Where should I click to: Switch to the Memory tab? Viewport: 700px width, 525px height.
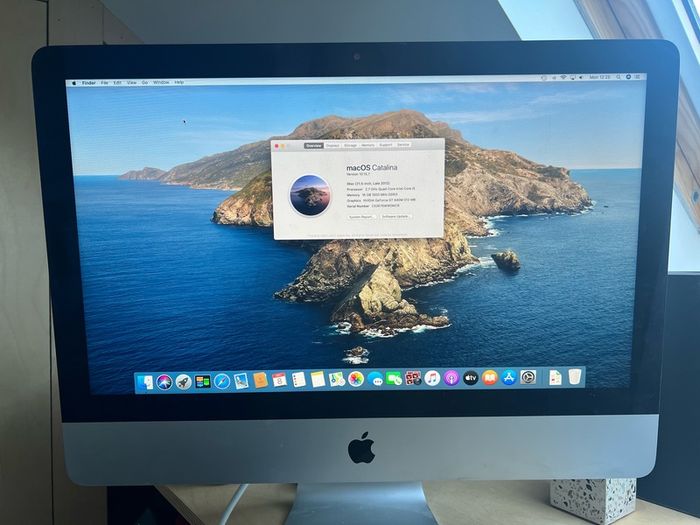click(x=368, y=145)
